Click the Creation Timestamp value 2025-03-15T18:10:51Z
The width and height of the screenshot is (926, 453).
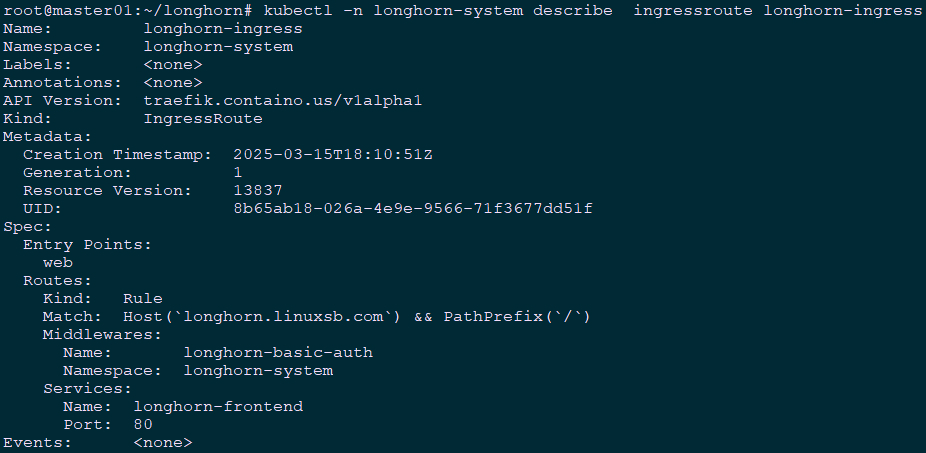(332, 155)
